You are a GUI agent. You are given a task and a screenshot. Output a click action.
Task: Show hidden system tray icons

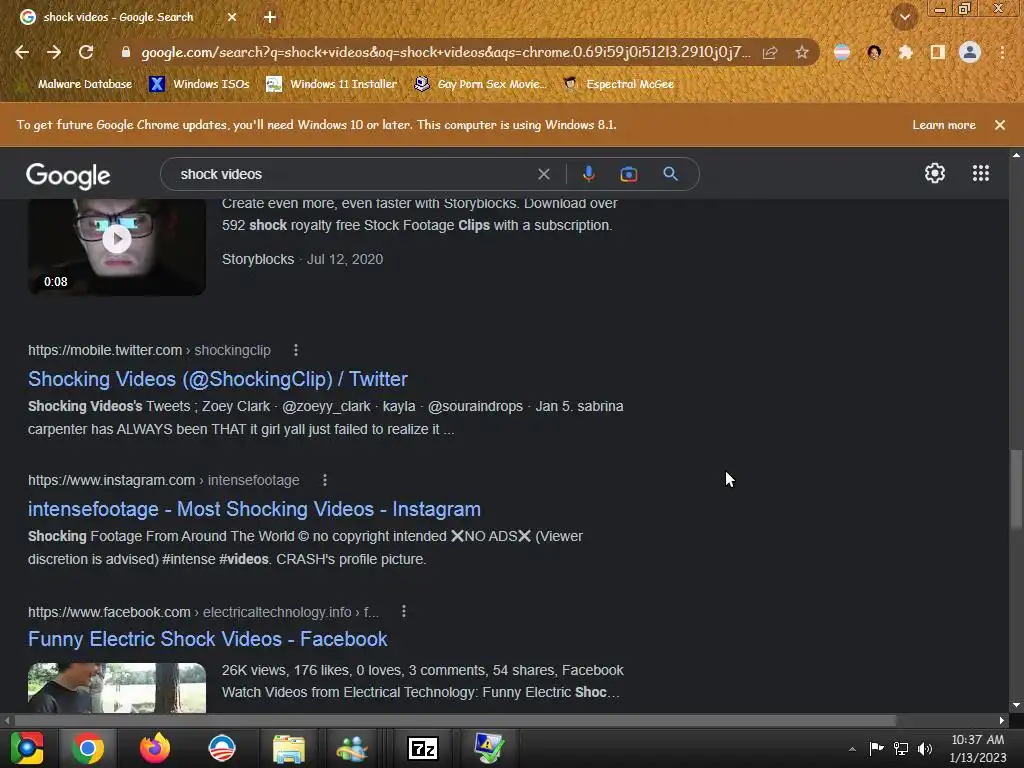coord(852,749)
